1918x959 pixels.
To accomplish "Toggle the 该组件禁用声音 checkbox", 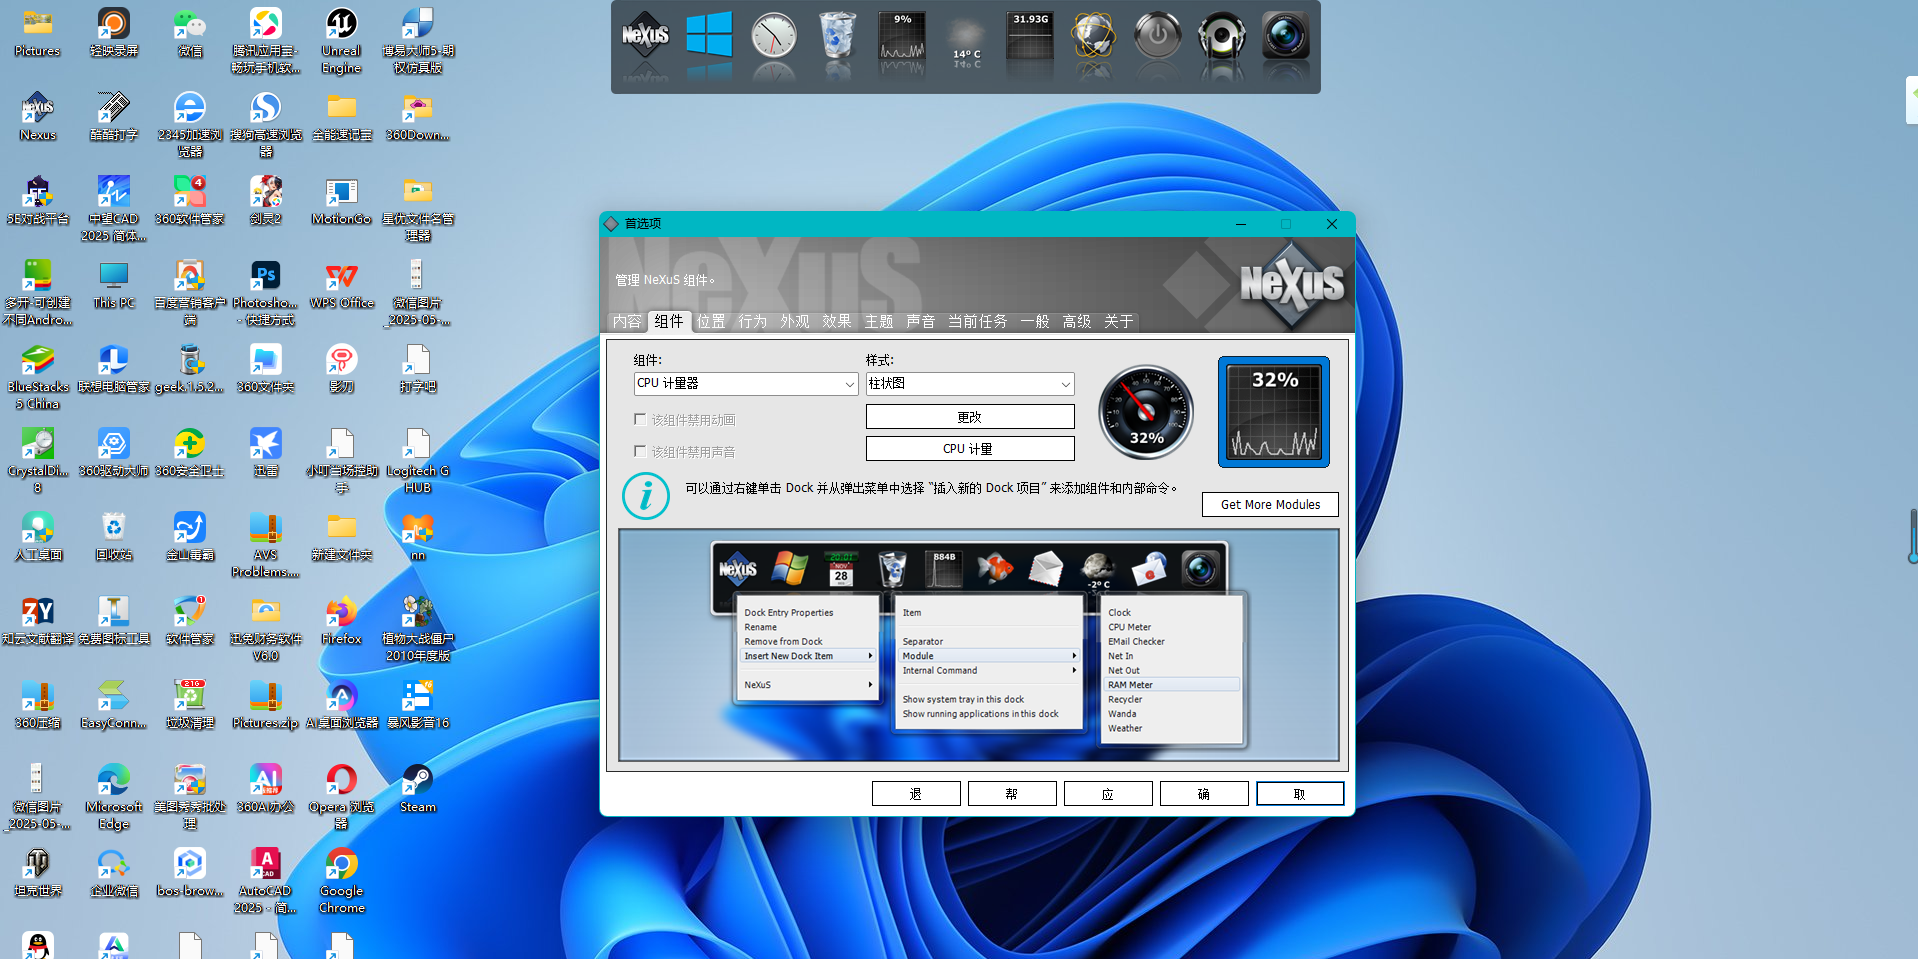I will click(x=640, y=452).
